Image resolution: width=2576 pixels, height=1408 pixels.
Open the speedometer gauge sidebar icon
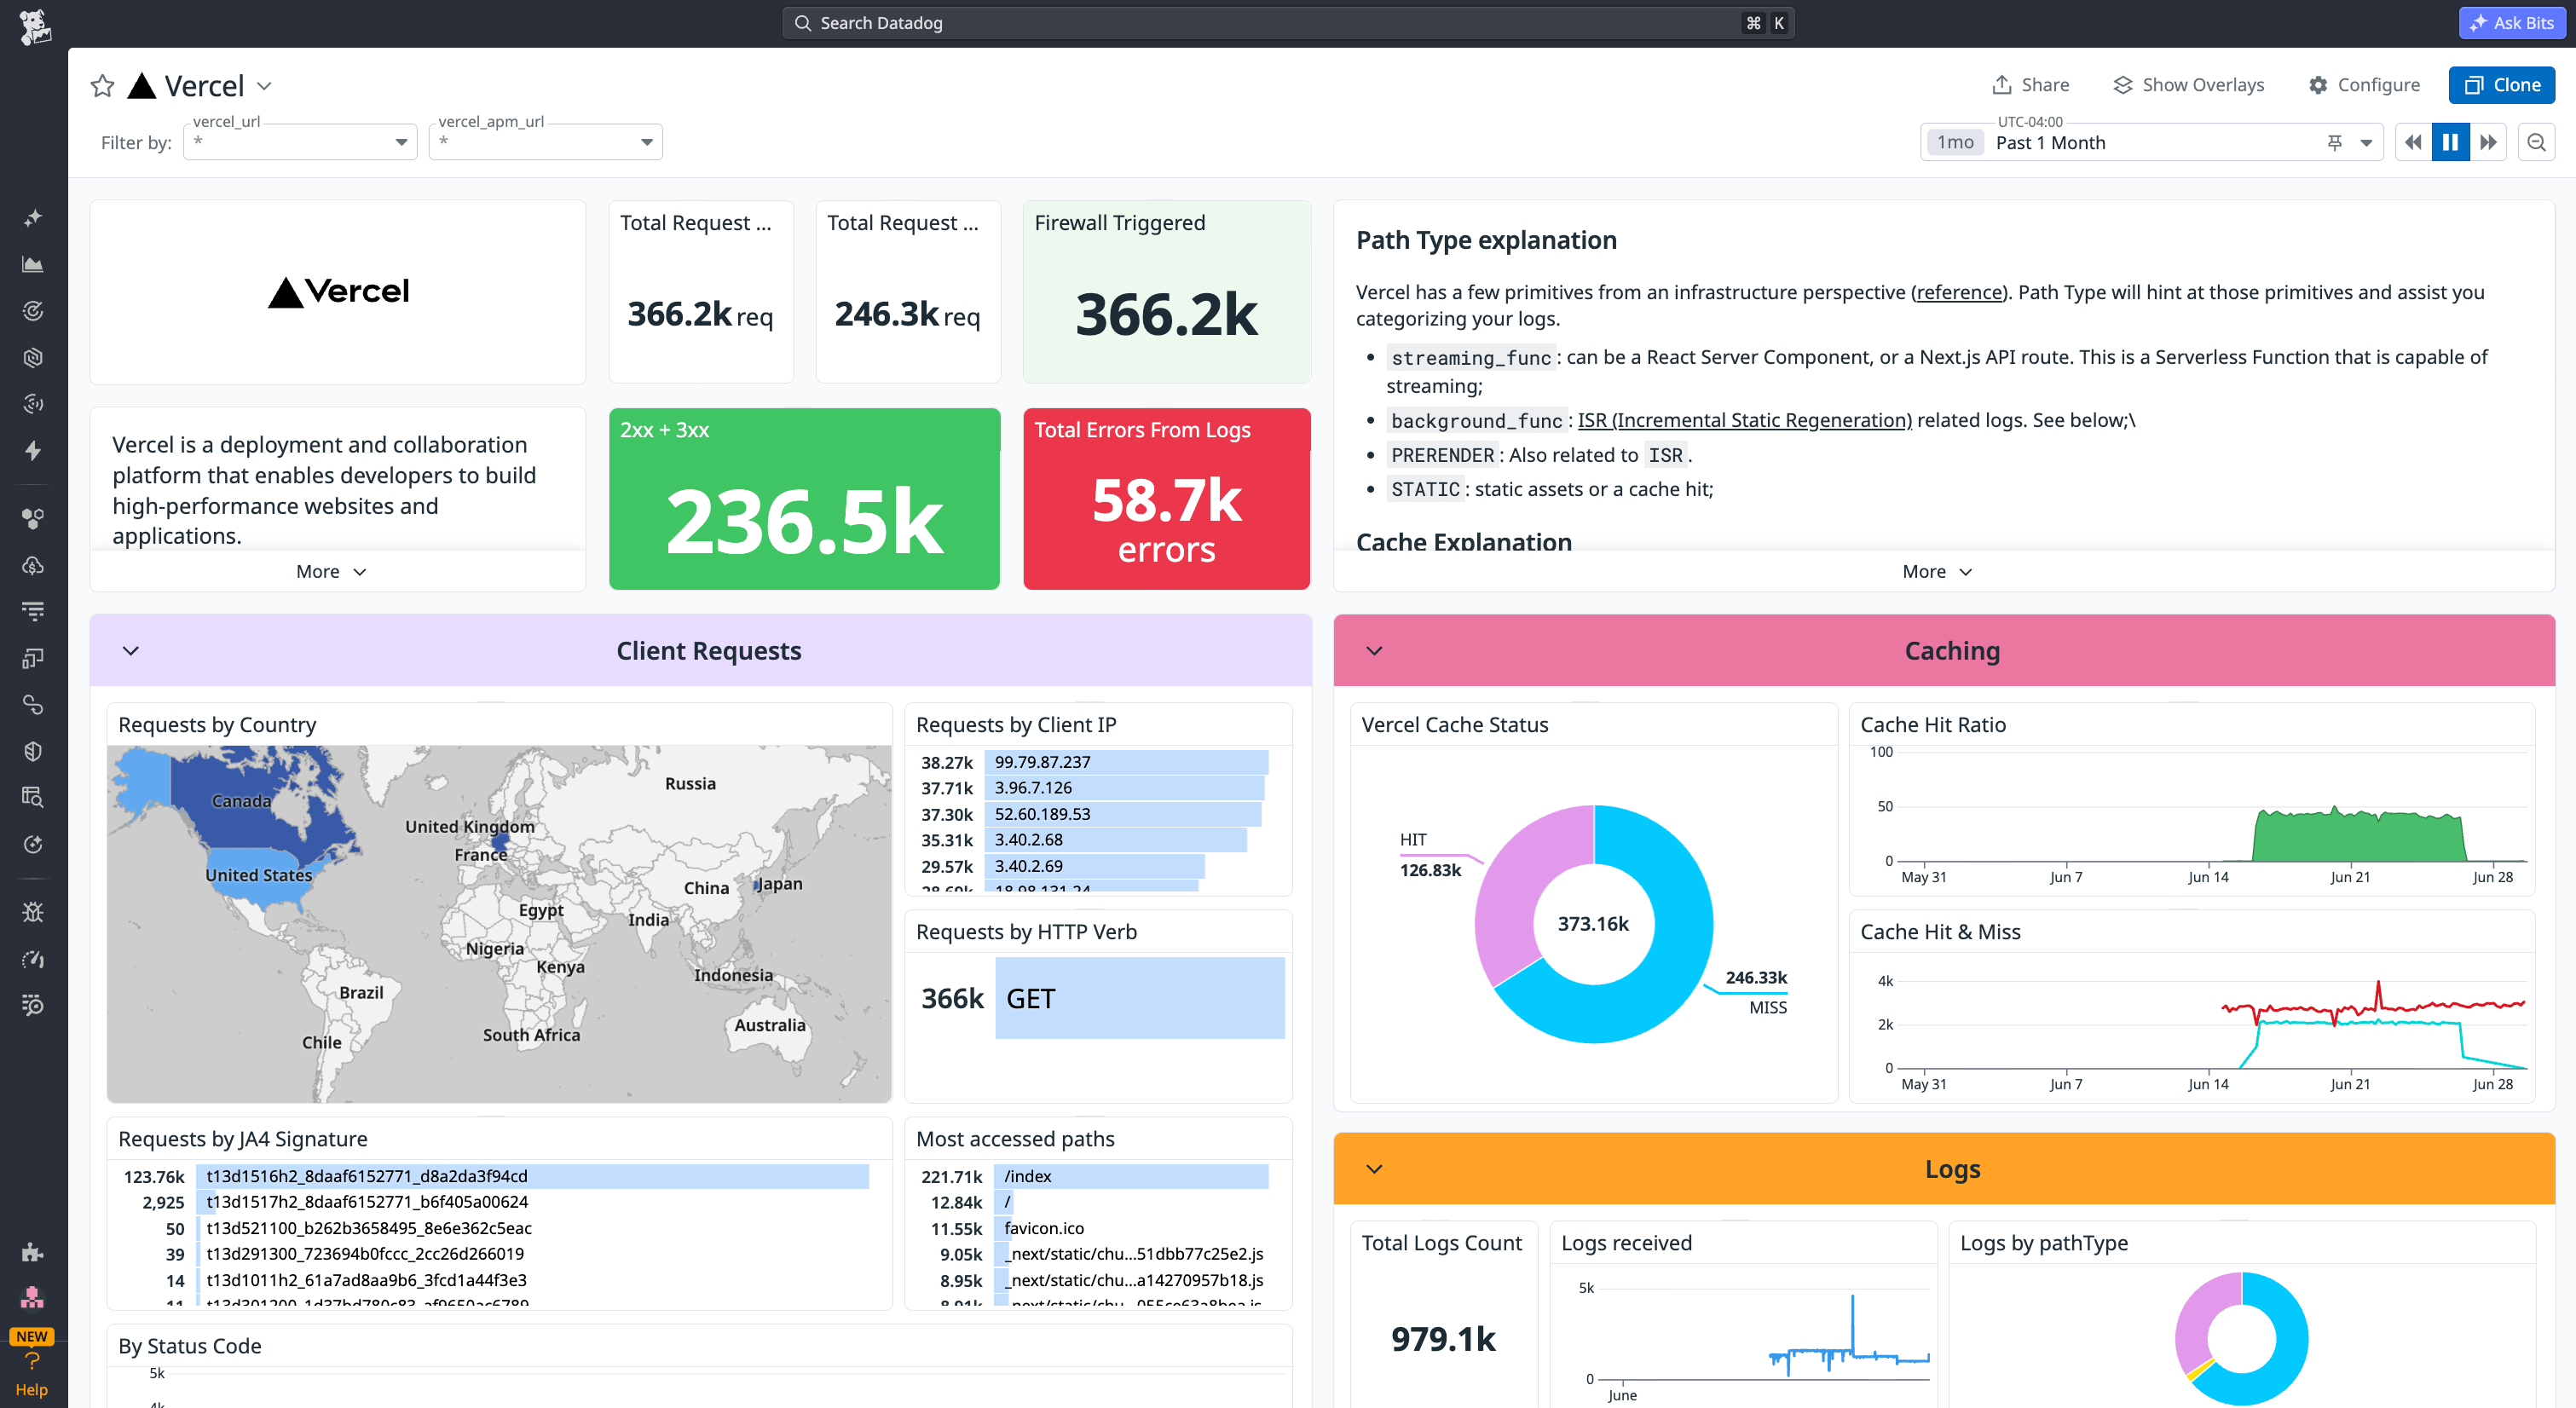(x=33, y=959)
